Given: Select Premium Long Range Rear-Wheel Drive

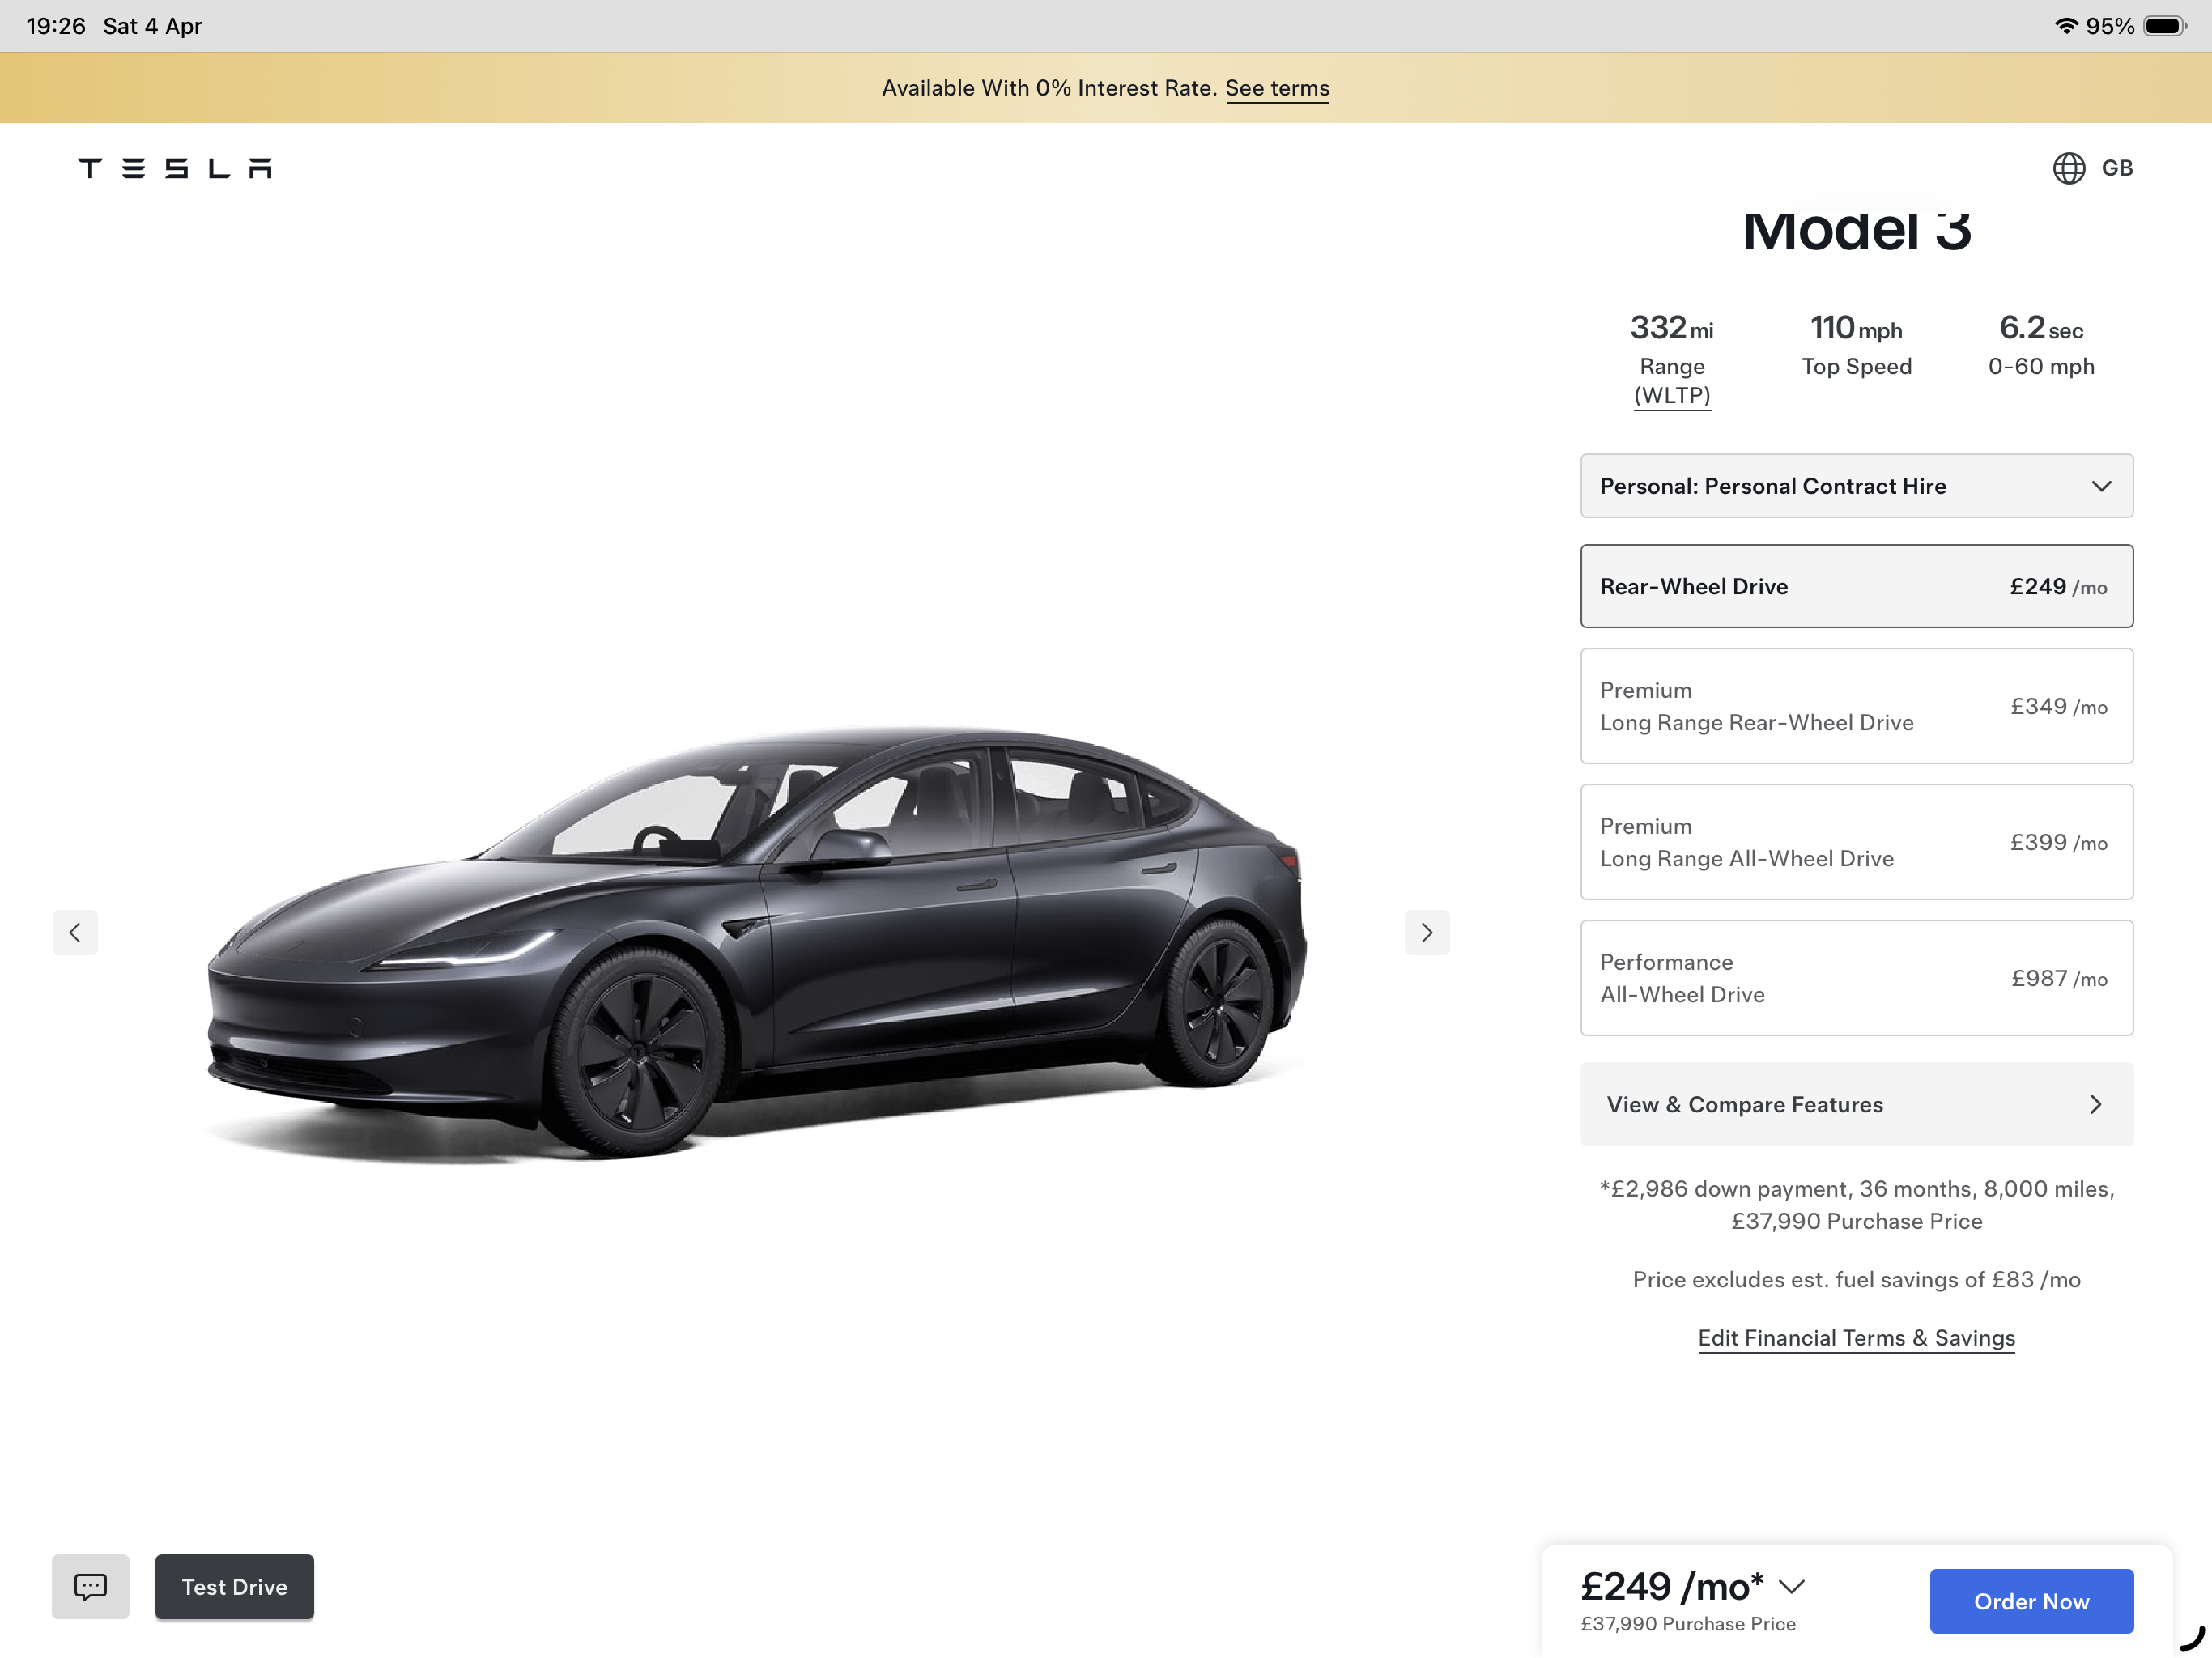Looking at the screenshot, I should (1857, 706).
